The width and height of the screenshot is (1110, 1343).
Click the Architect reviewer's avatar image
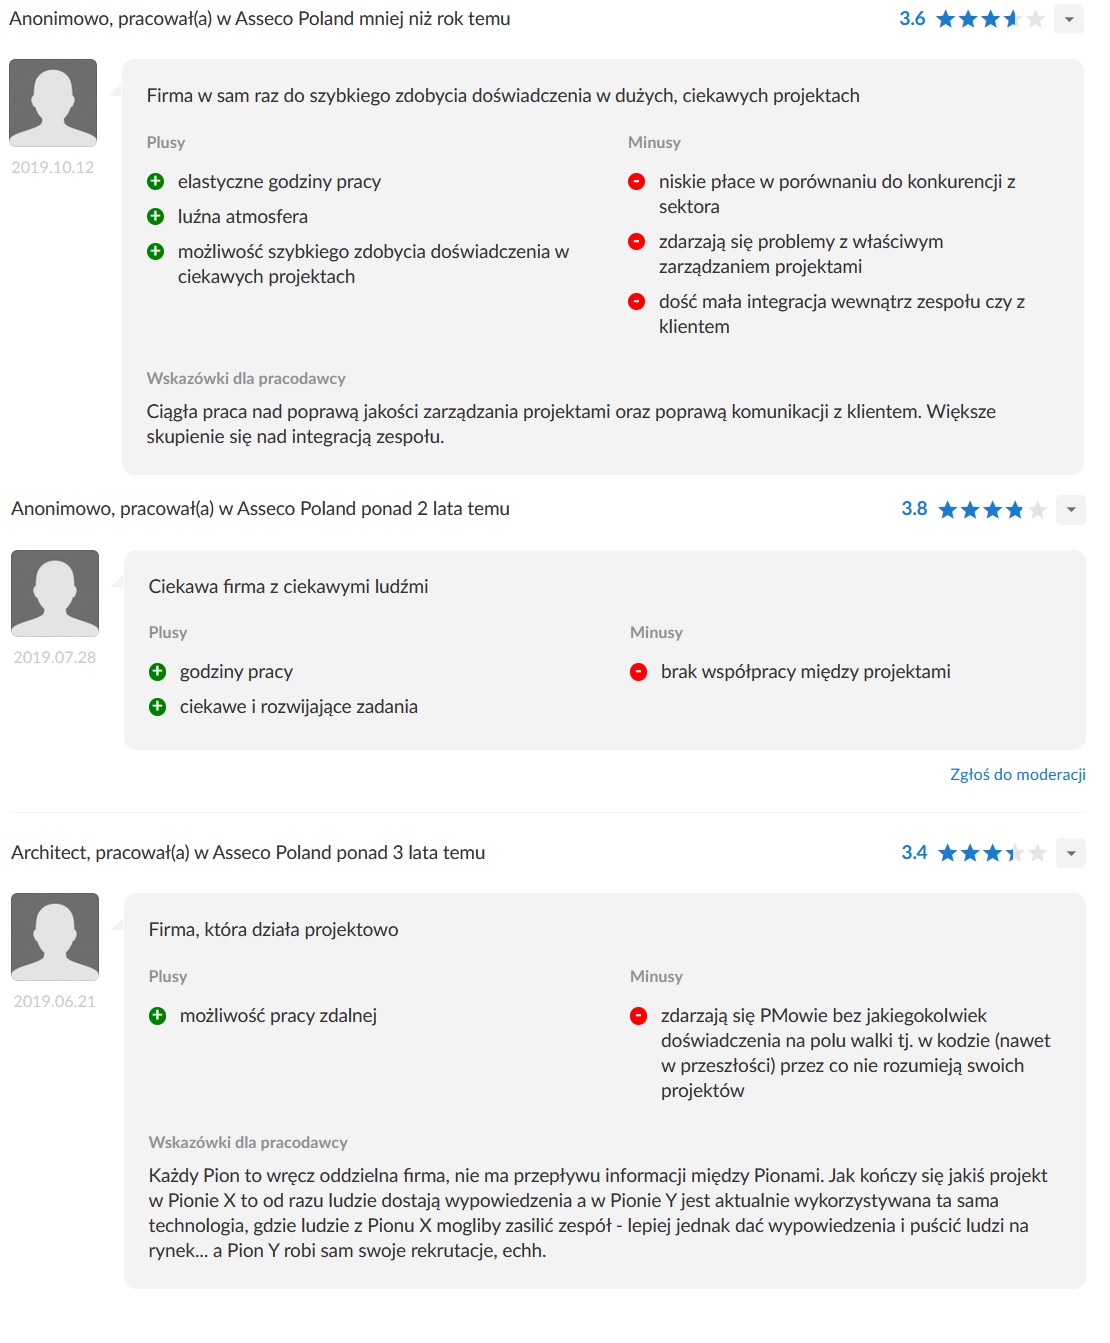click(x=55, y=937)
